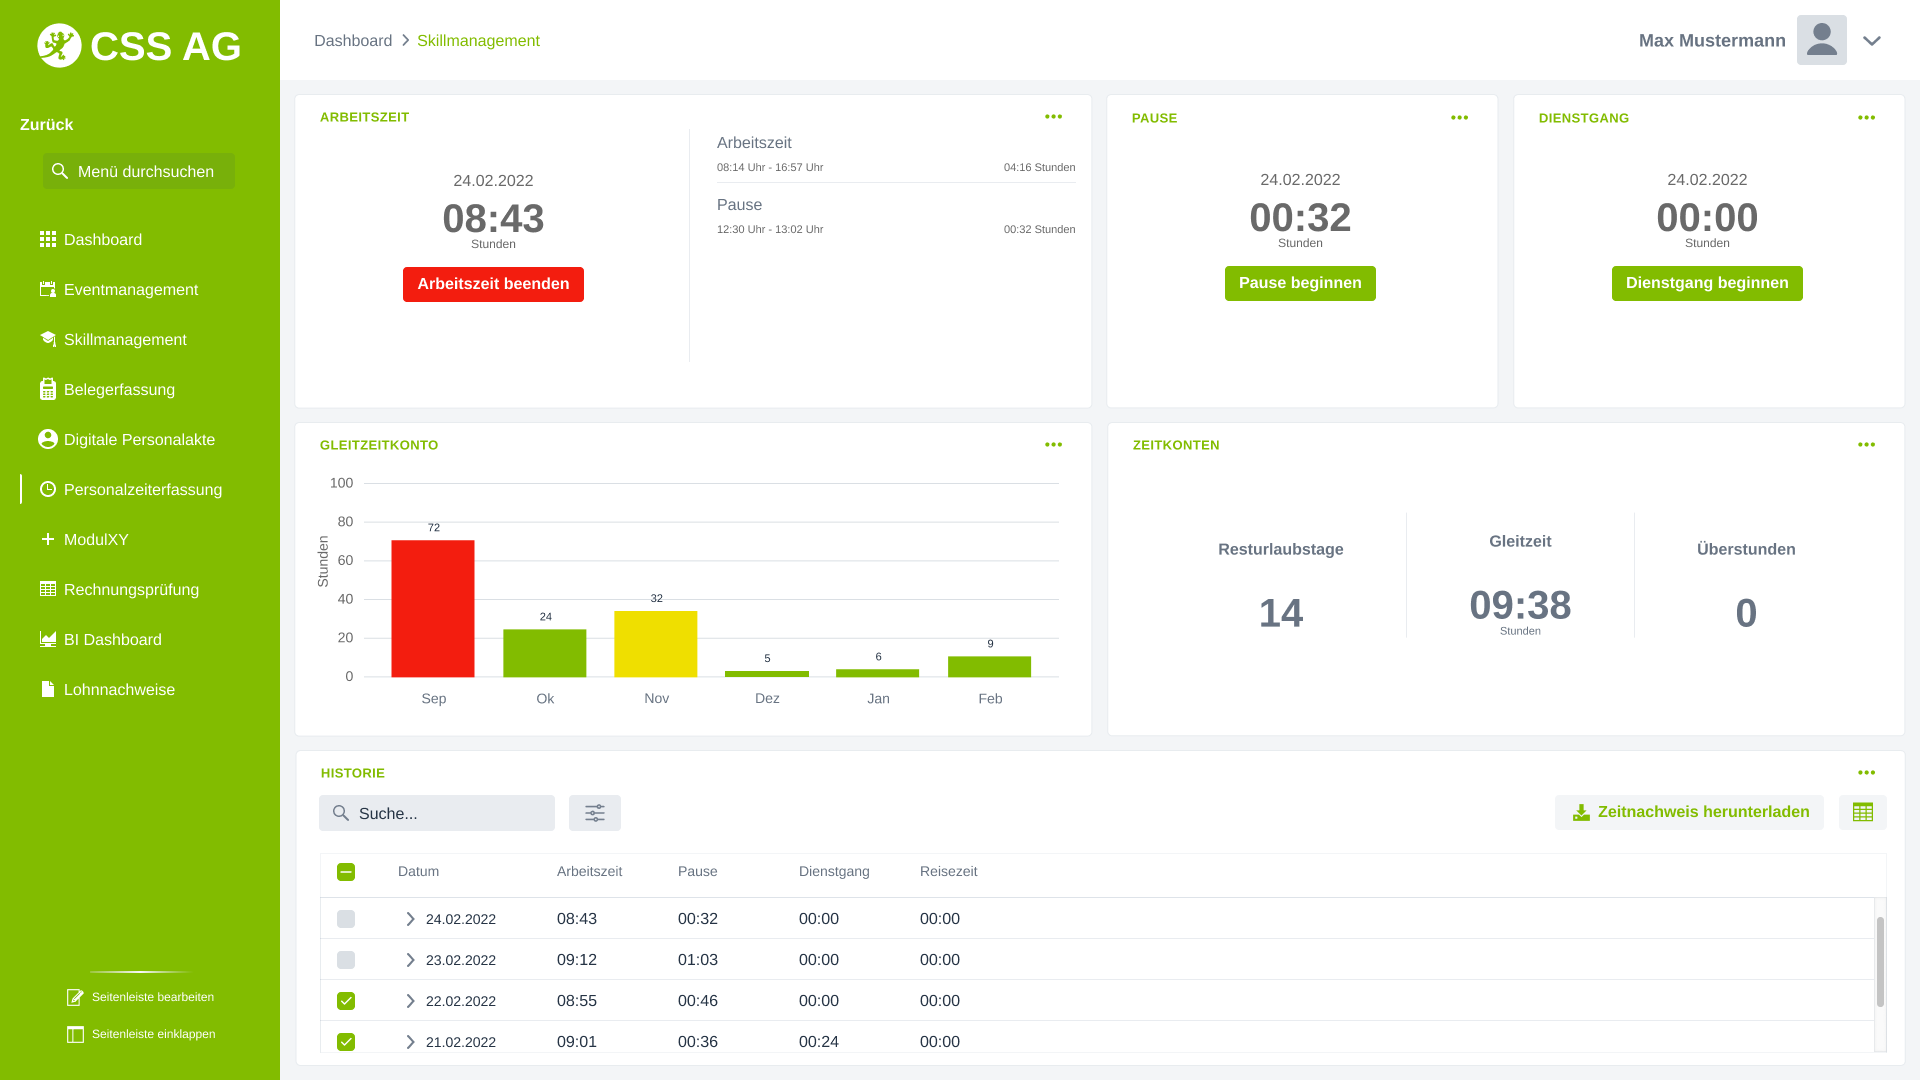The height and width of the screenshot is (1080, 1920).
Task: Open the user dropdown arrow next to avatar
Action: (x=1872, y=41)
